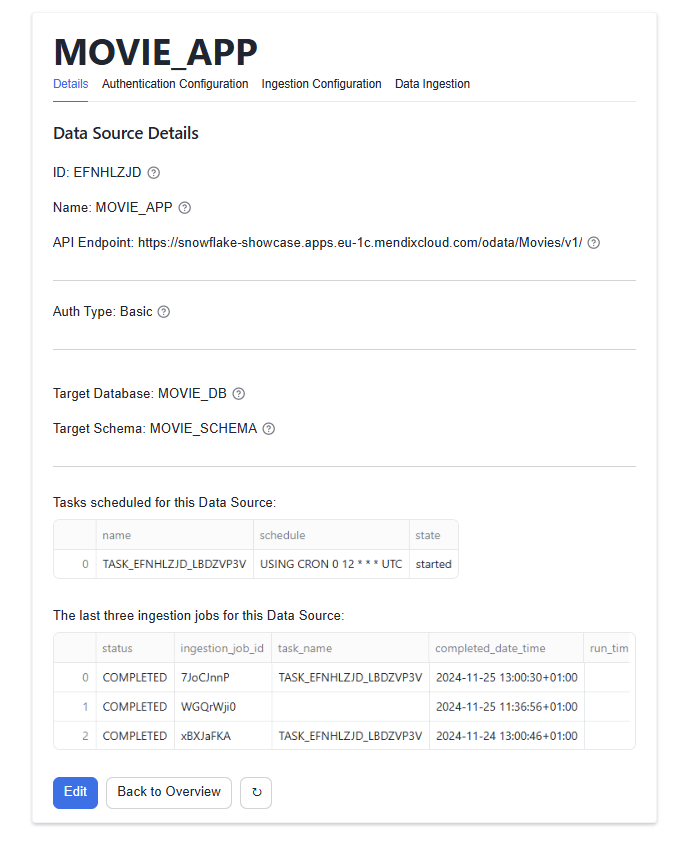The height and width of the screenshot is (855, 690).
Task: Click the Back to Overview button
Action: 169,792
